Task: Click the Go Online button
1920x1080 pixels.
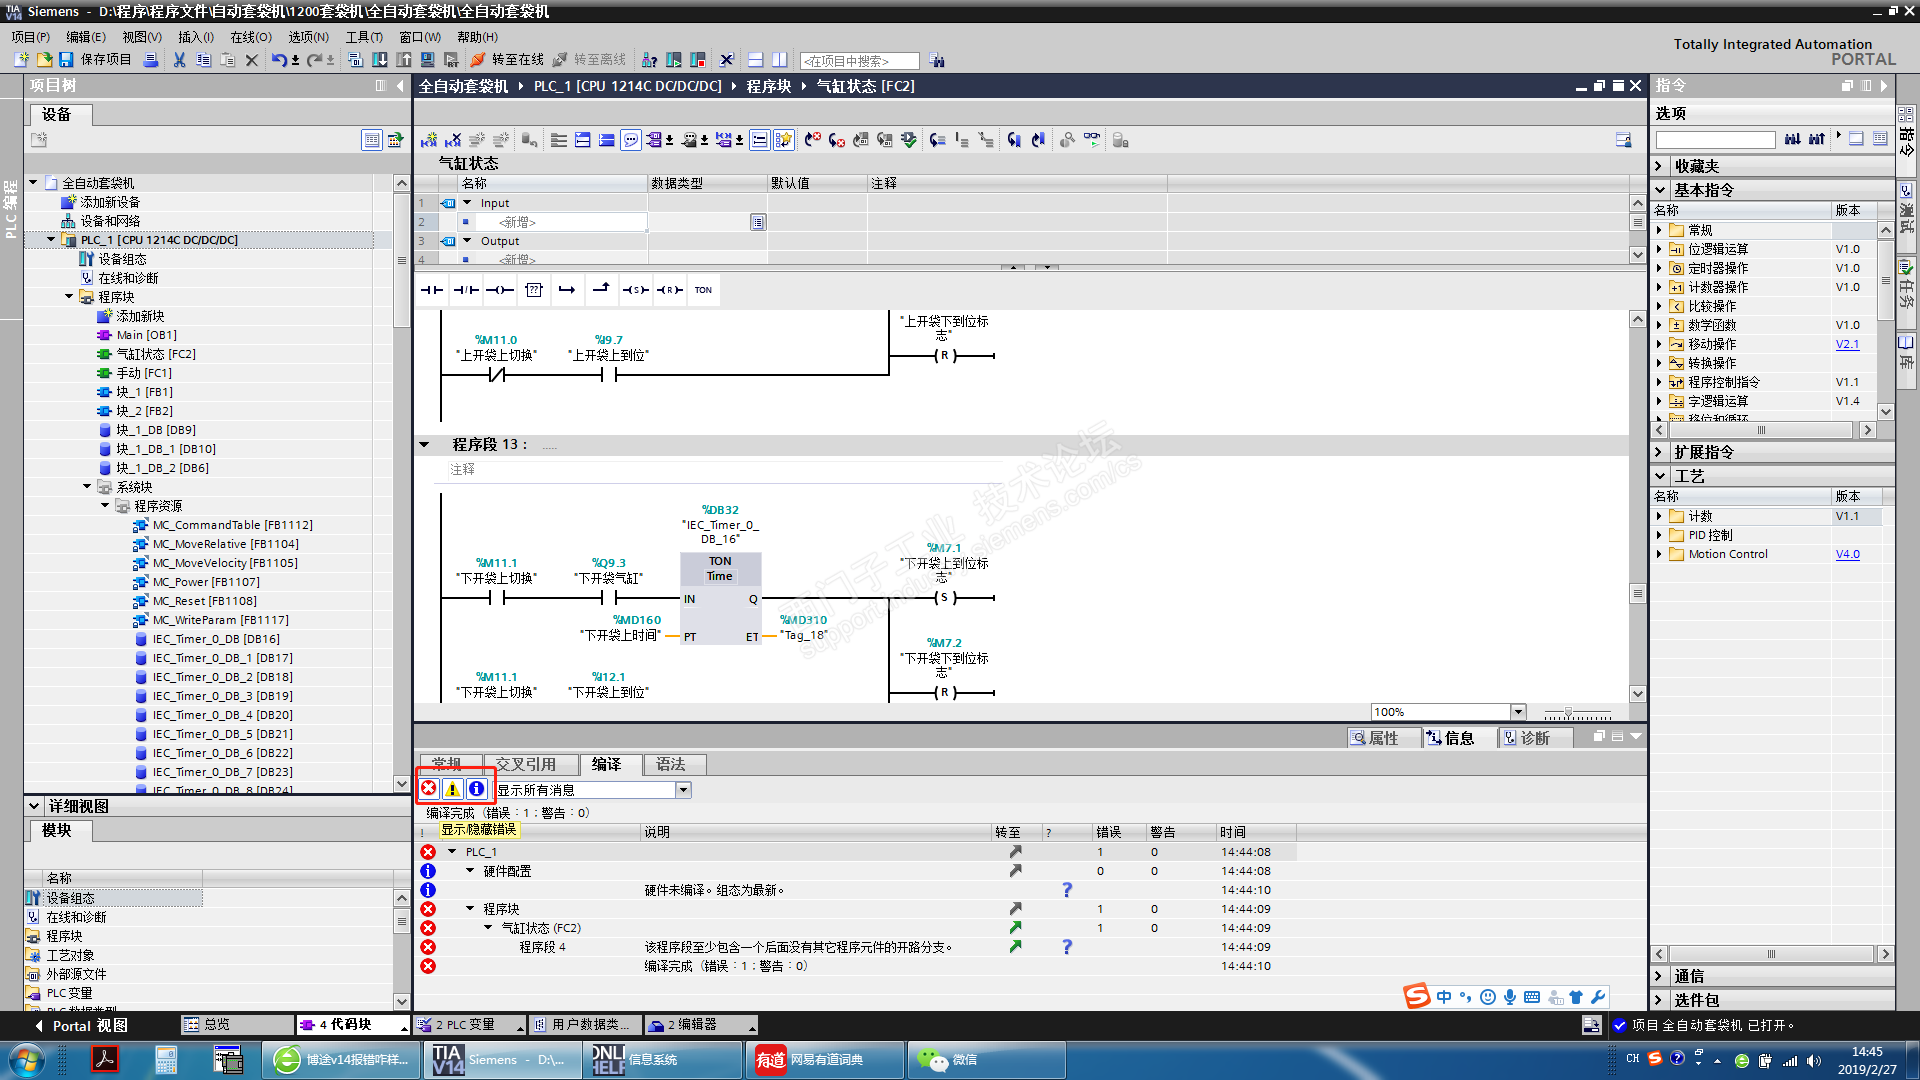Action: [x=508, y=60]
